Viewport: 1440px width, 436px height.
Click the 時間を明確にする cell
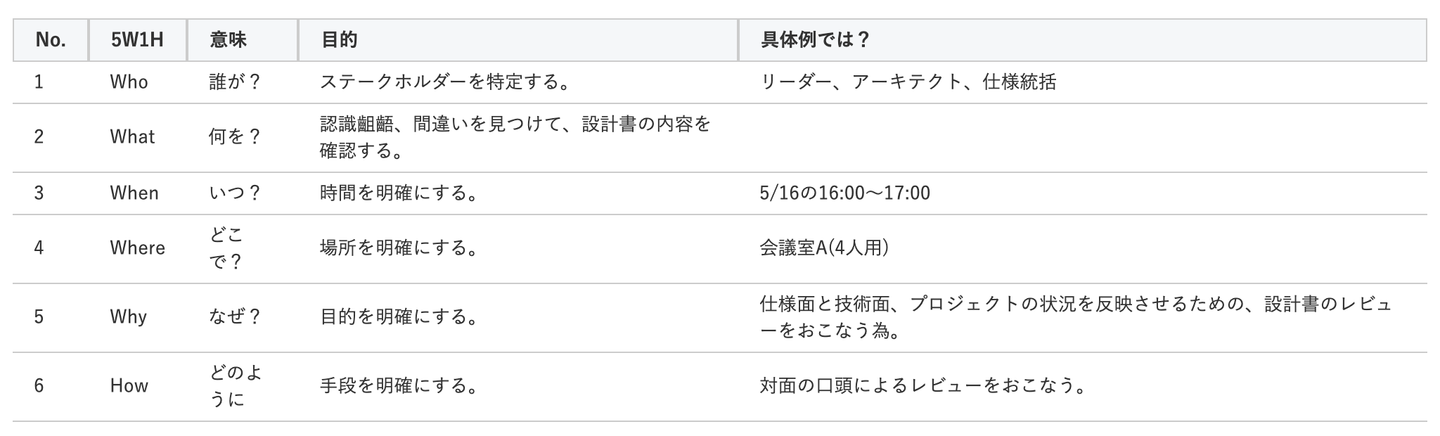pos(398,193)
